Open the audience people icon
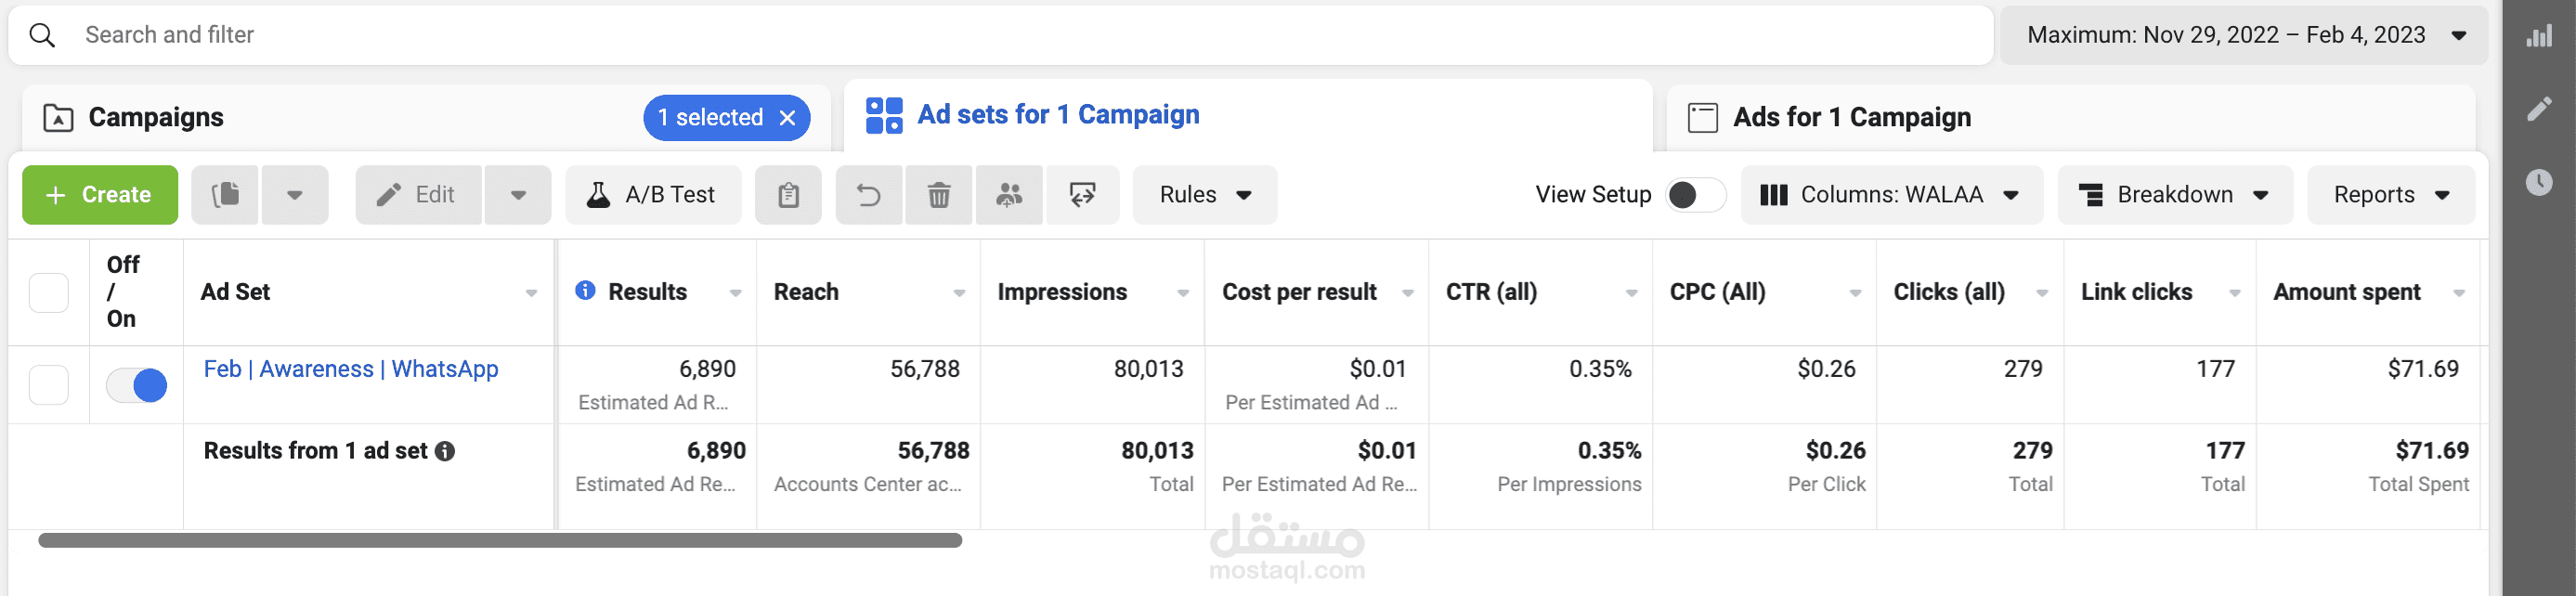The width and height of the screenshot is (2576, 596). 1009,195
